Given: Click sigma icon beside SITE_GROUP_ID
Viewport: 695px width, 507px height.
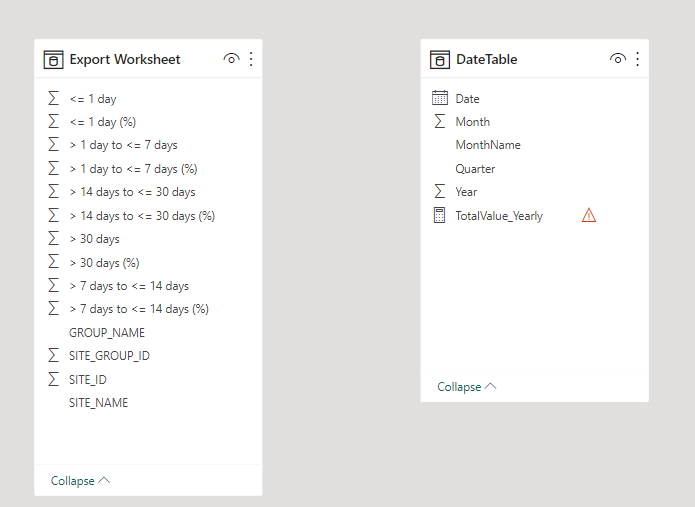Looking at the screenshot, I should (x=53, y=355).
